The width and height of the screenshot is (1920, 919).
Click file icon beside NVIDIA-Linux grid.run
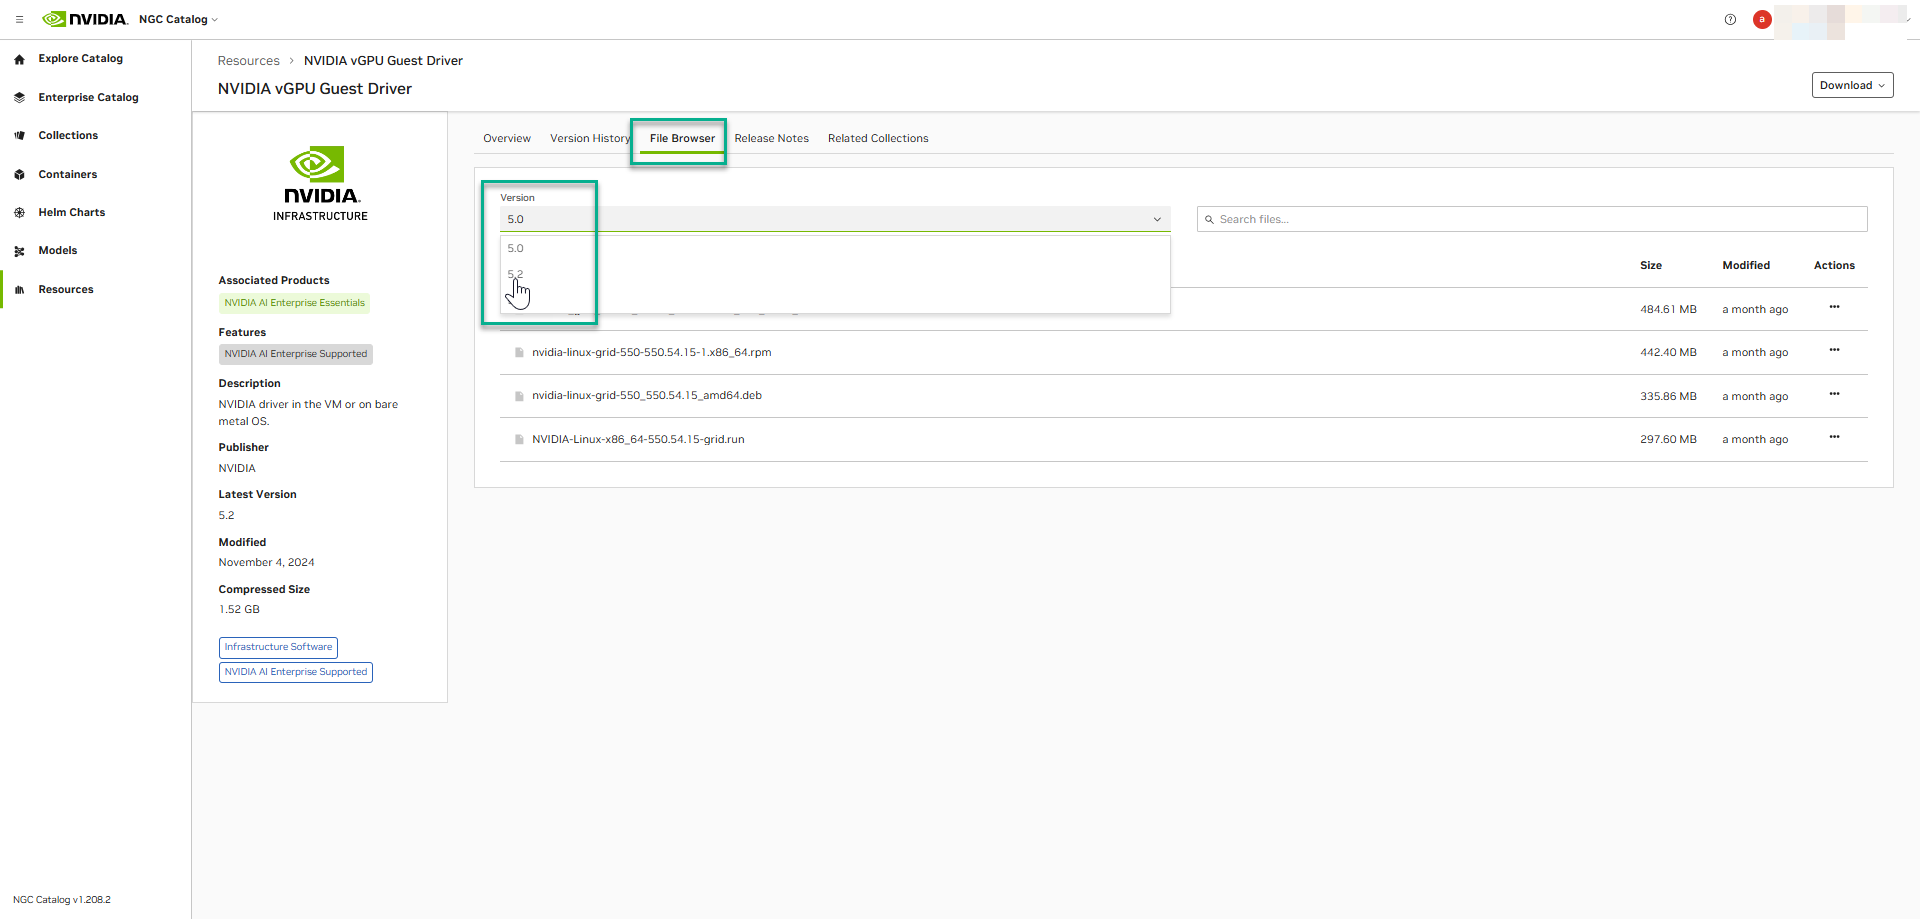pos(519,440)
